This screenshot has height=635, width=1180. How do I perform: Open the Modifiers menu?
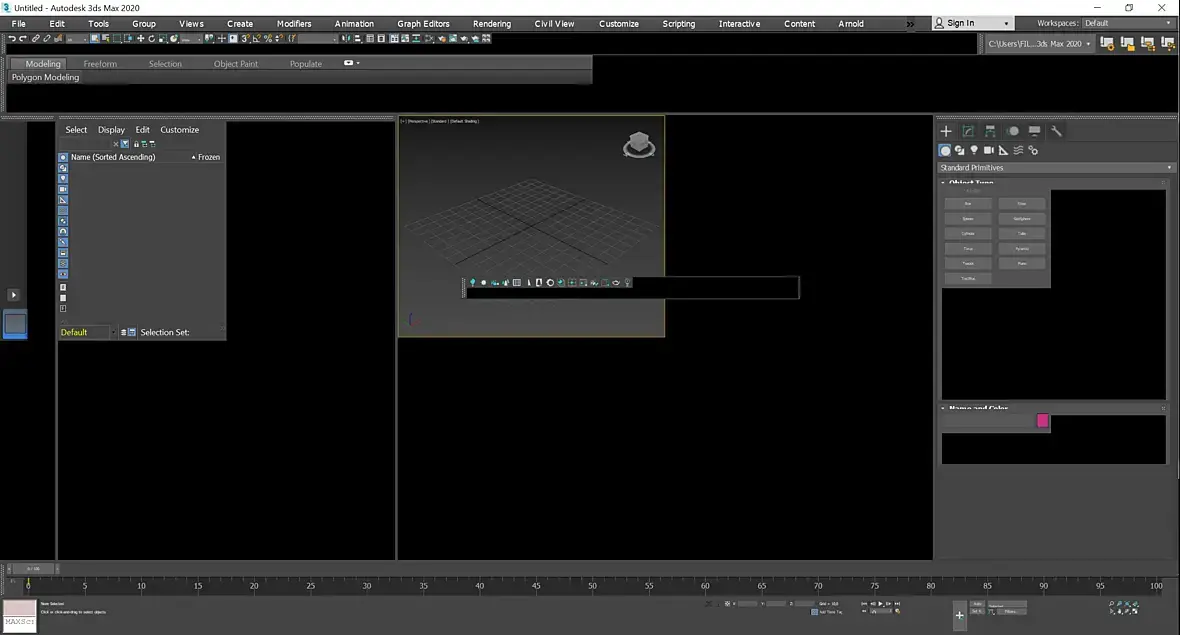coord(294,24)
